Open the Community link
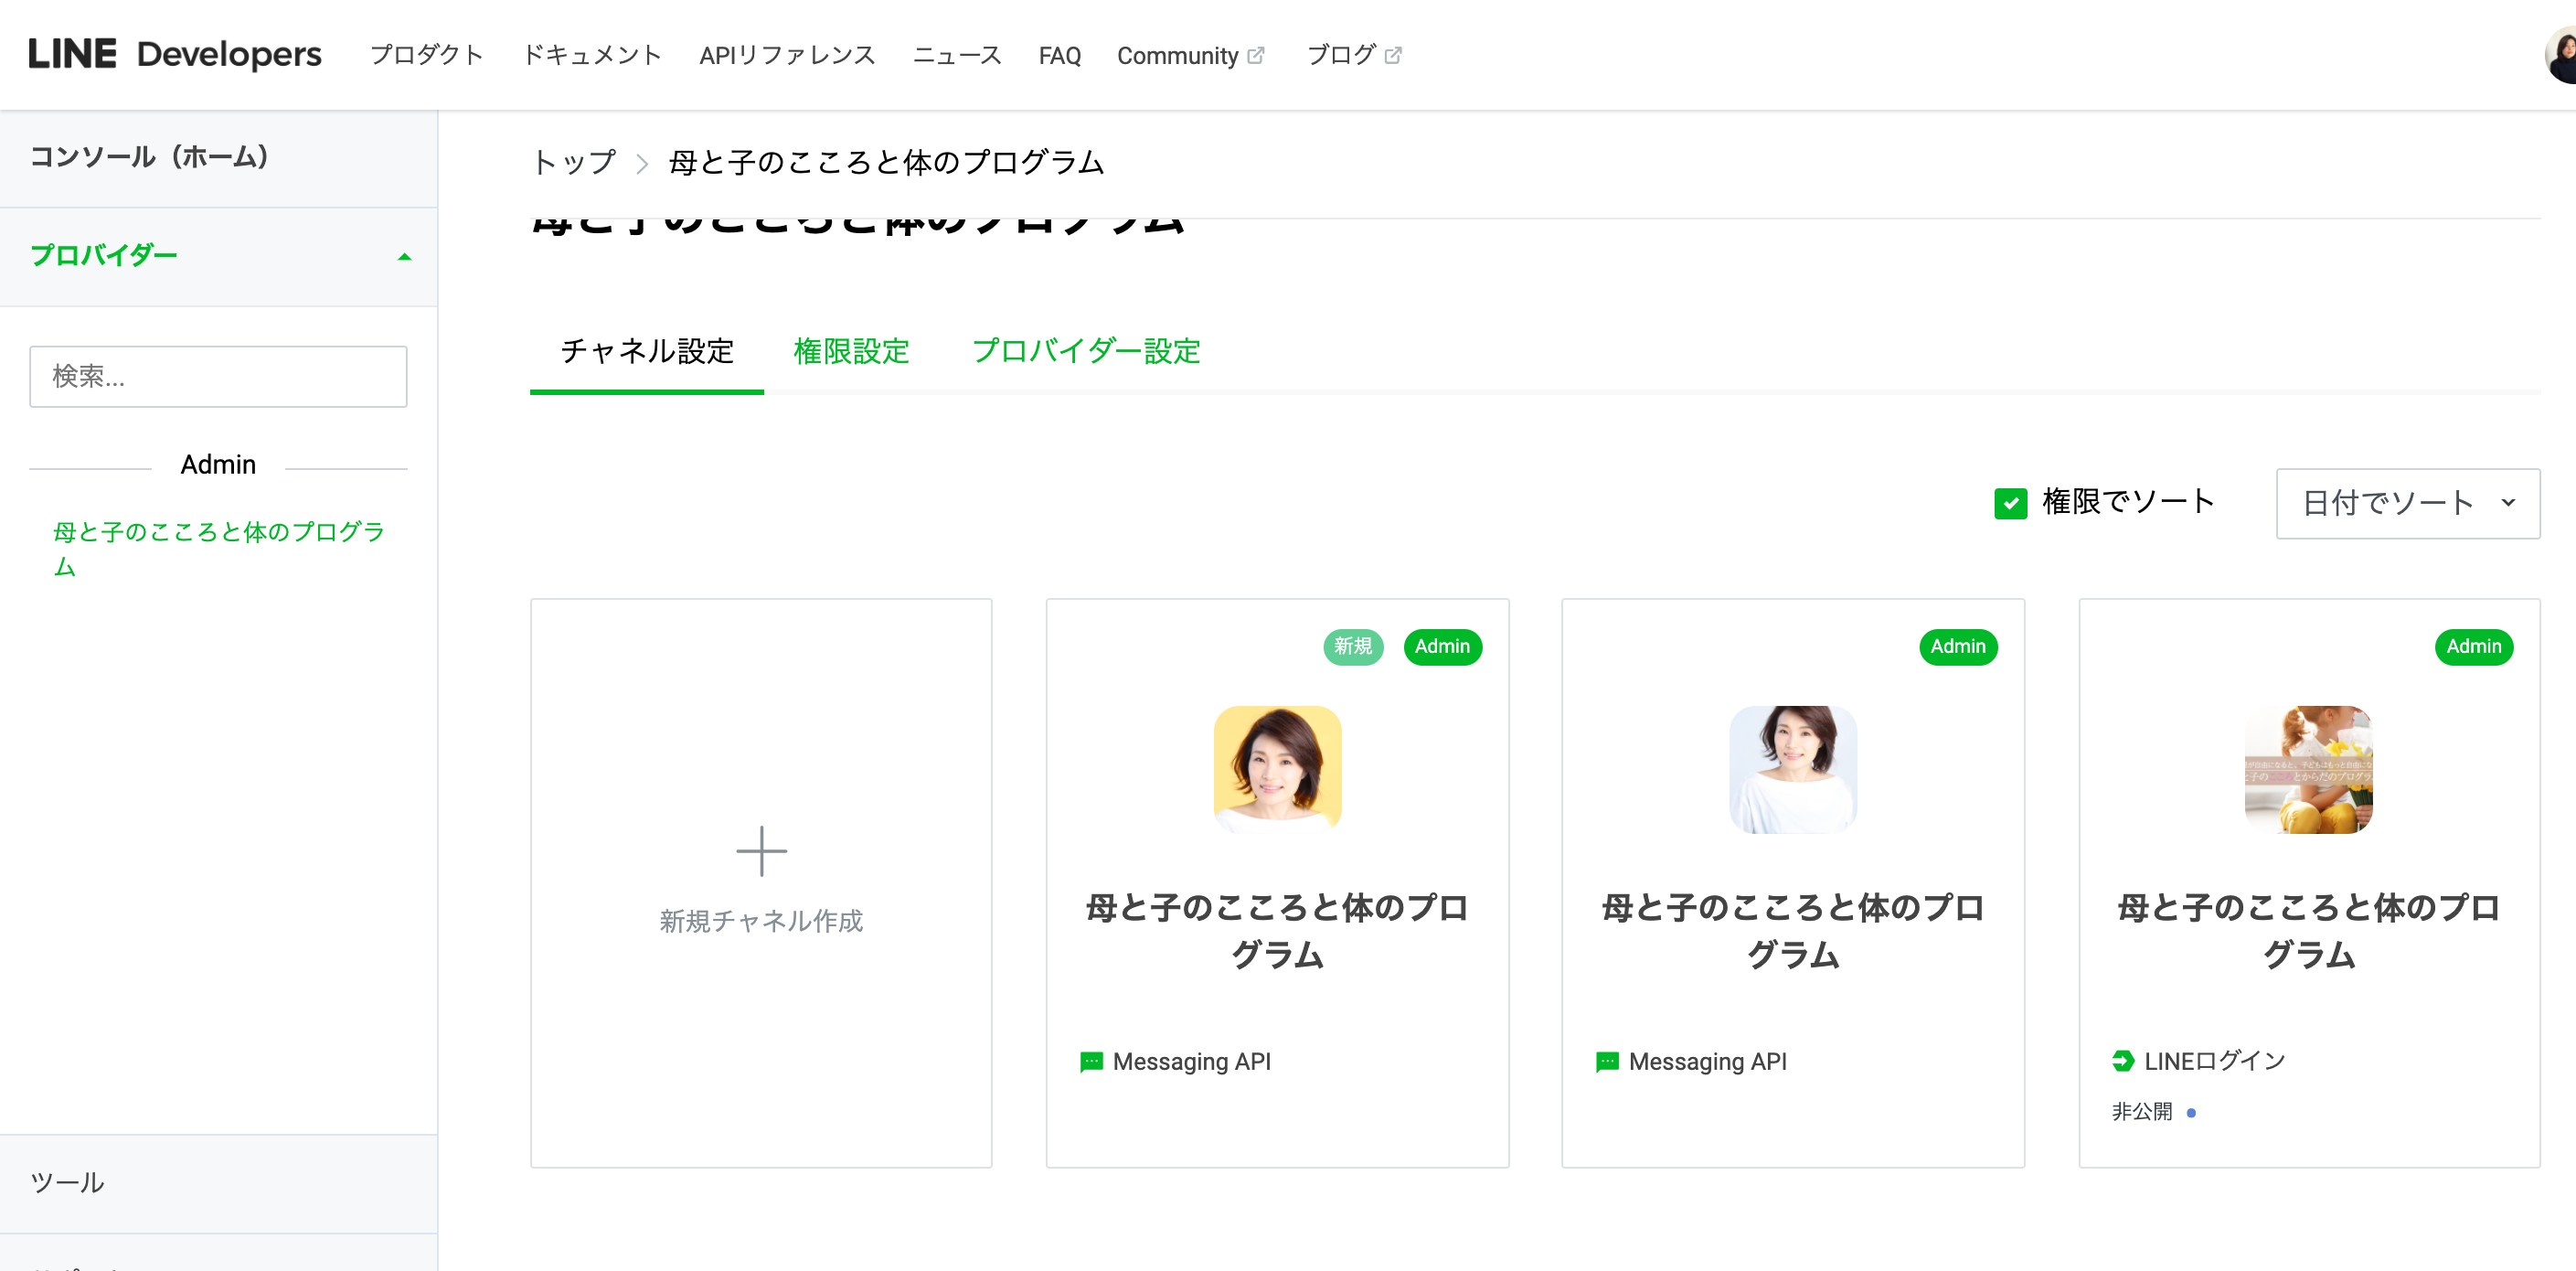 pos(1178,55)
